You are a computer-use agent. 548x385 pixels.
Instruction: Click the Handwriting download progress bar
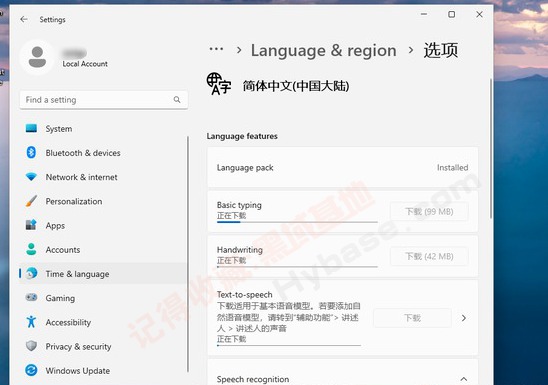pyautogui.click(x=297, y=267)
